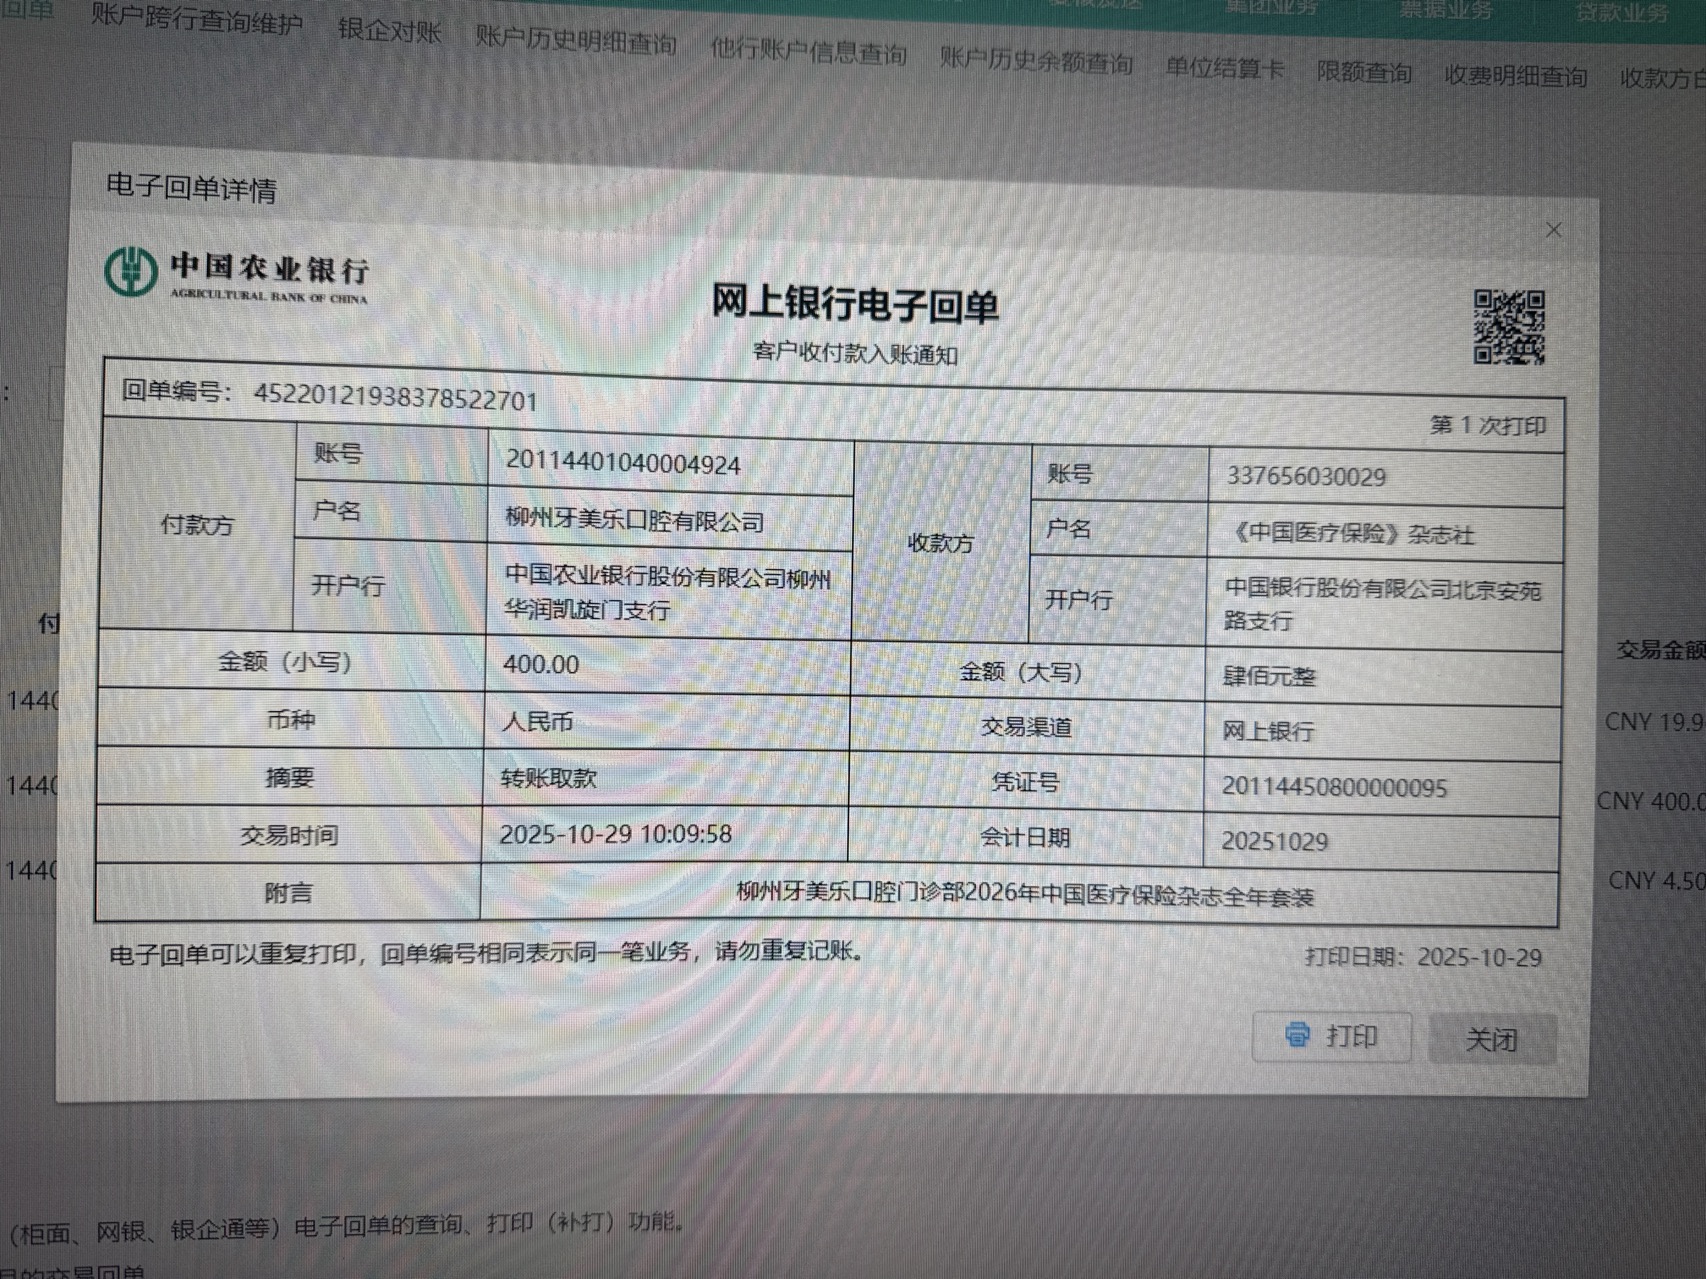The height and width of the screenshot is (1279, 1706).
Task: Open the 银企对账 menu item
Action: tap(389, 30)
